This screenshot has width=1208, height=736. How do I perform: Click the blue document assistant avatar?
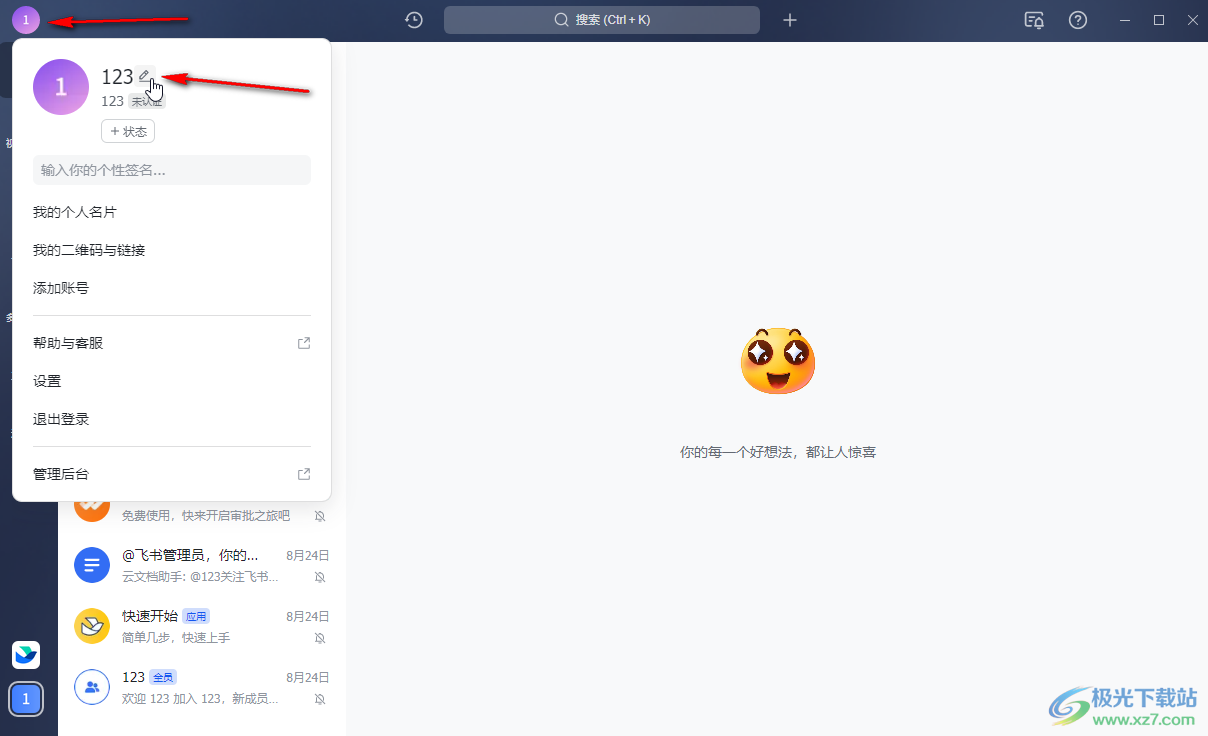point(92,566)
